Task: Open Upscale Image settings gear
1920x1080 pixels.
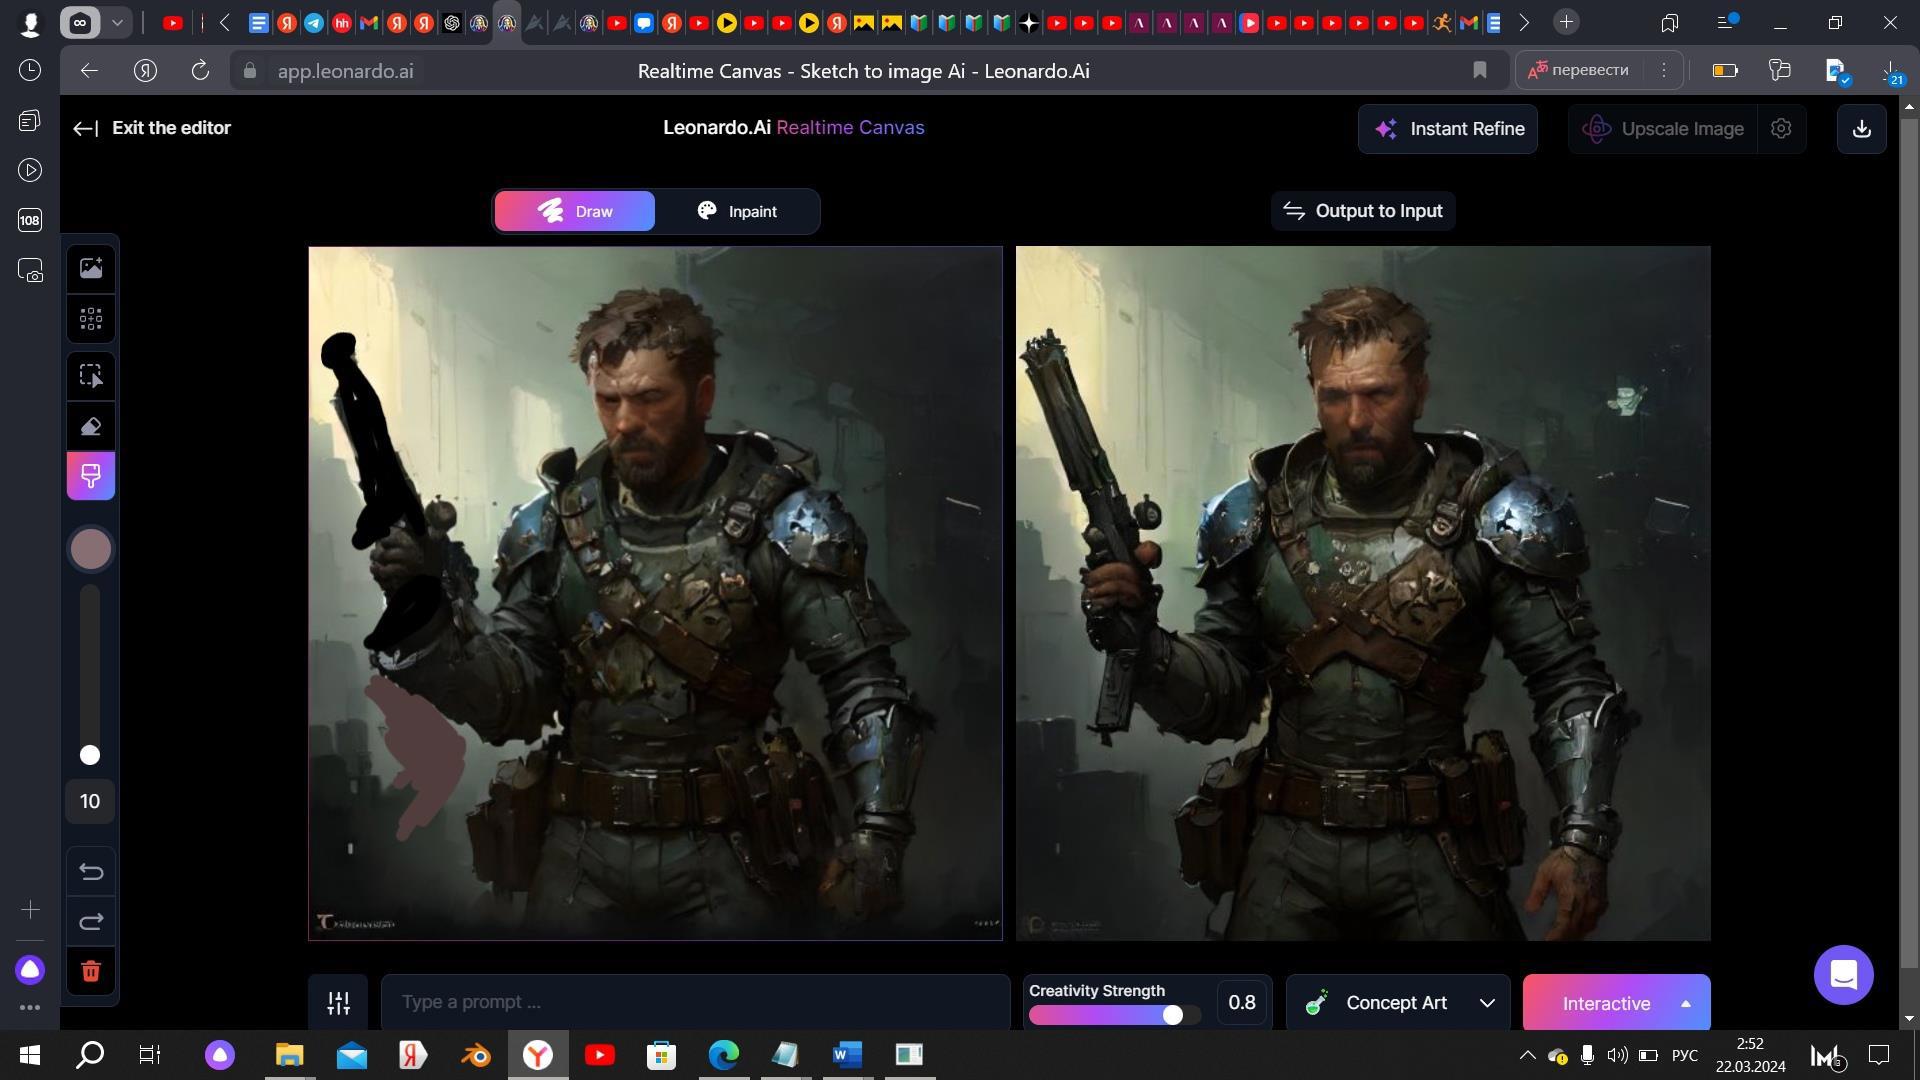Action: coord(1781,129)
